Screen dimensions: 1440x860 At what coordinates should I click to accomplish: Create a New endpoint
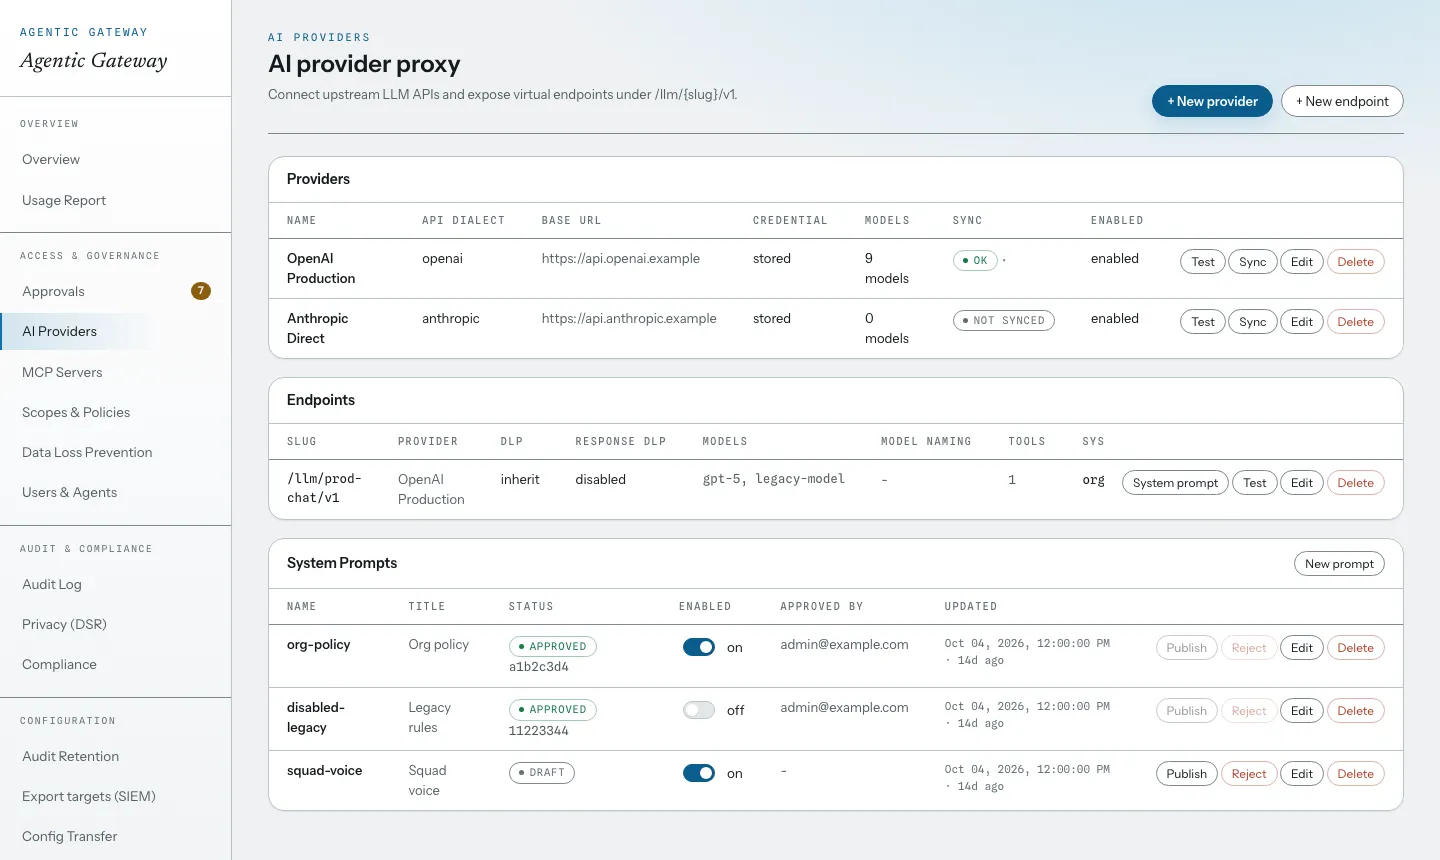coord(1342,101)
